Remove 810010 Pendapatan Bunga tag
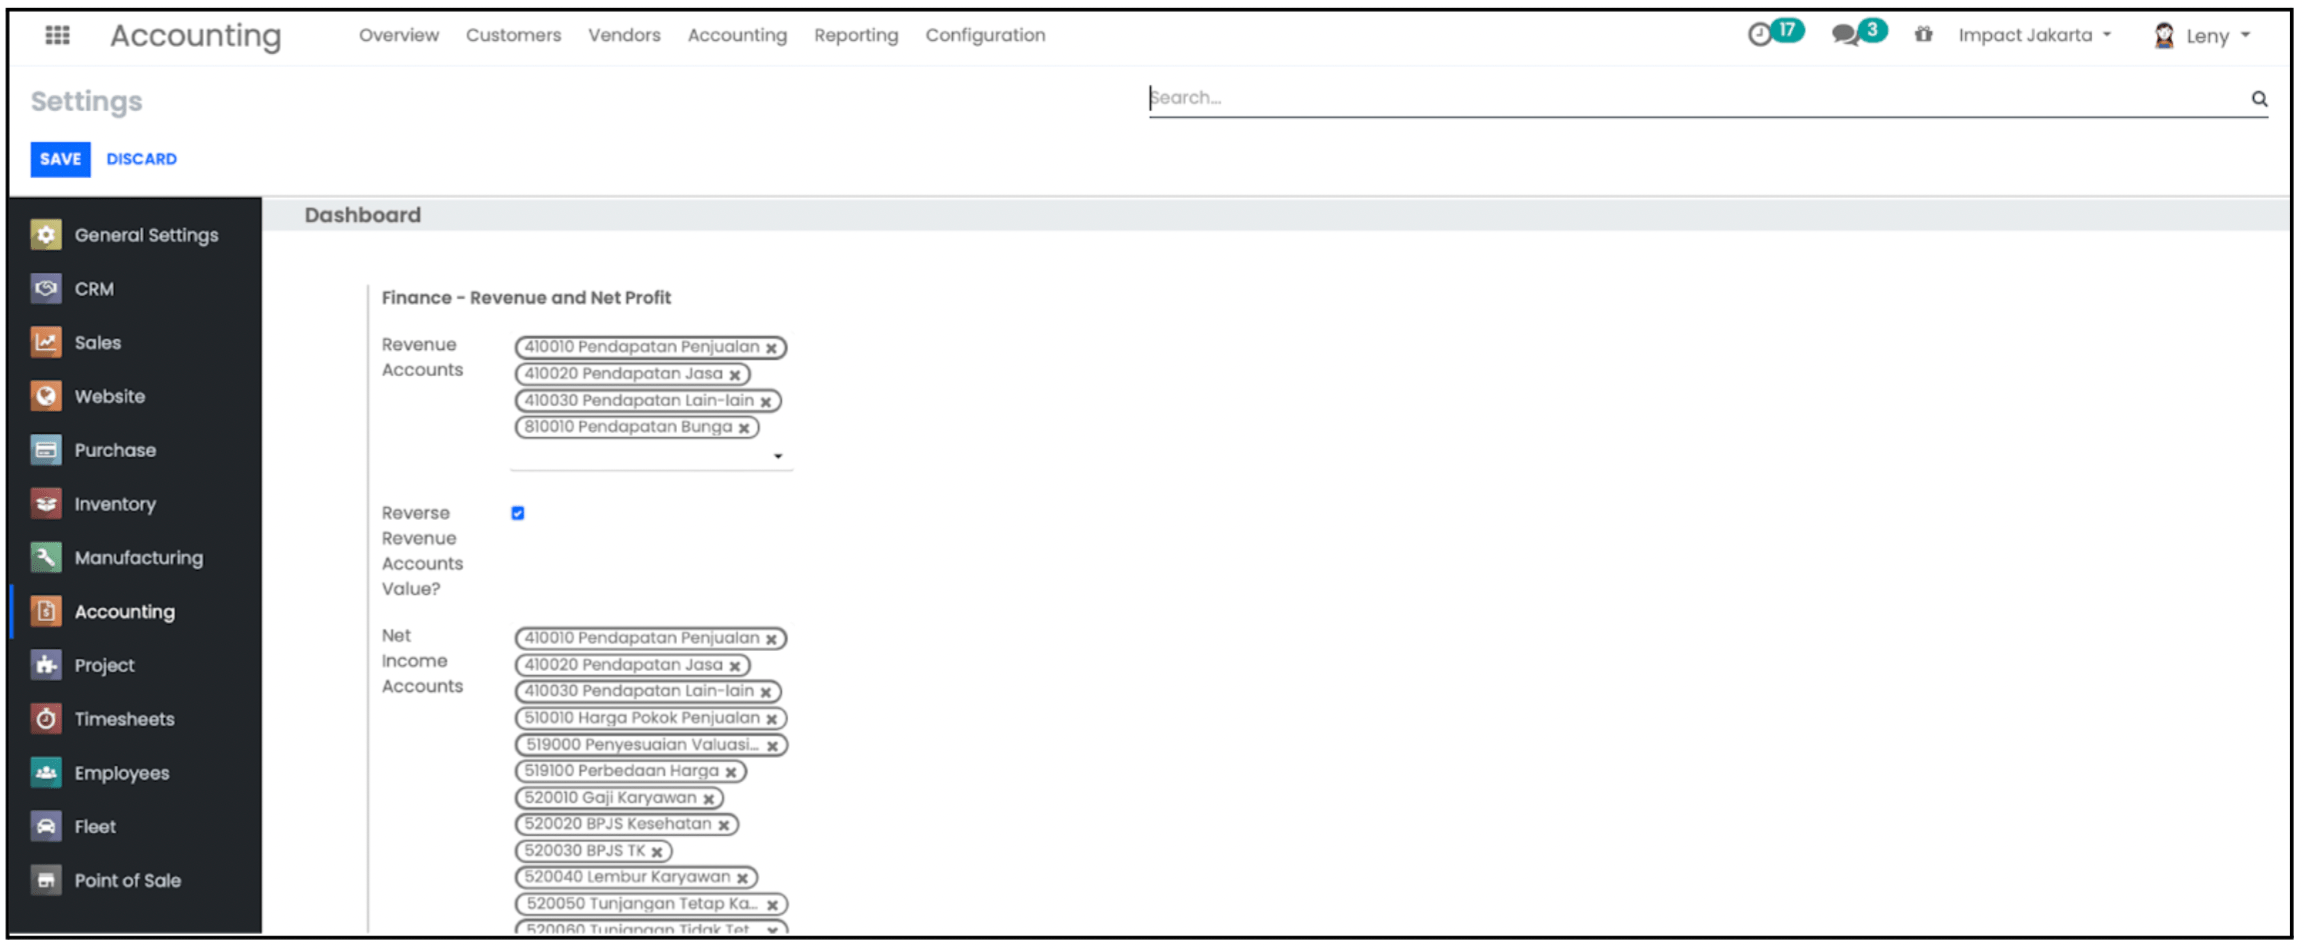 coord(744,428)
